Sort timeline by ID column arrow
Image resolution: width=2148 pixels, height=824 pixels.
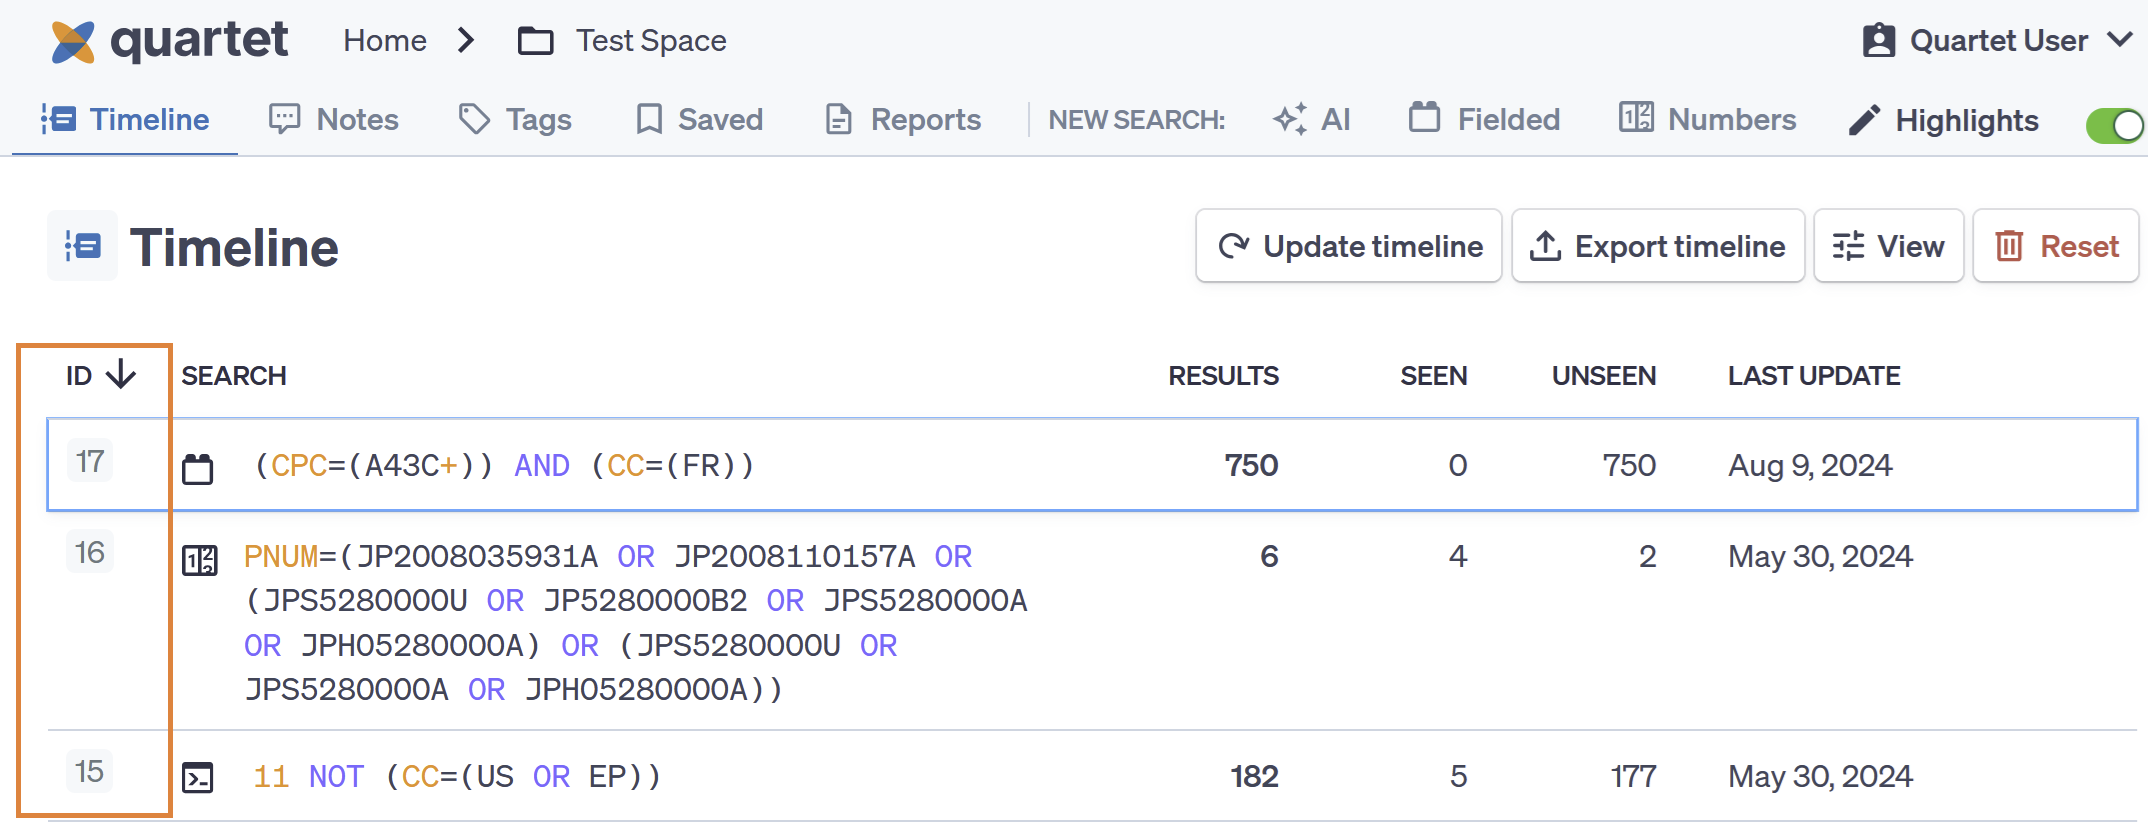click(x=121, y=374)
